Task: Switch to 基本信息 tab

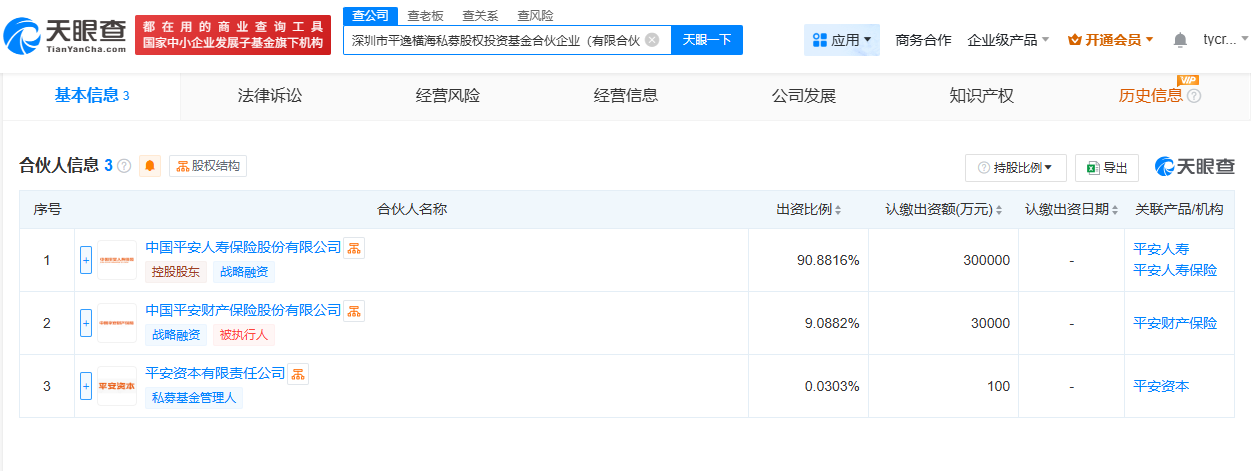Action: [x=92, y=96]
